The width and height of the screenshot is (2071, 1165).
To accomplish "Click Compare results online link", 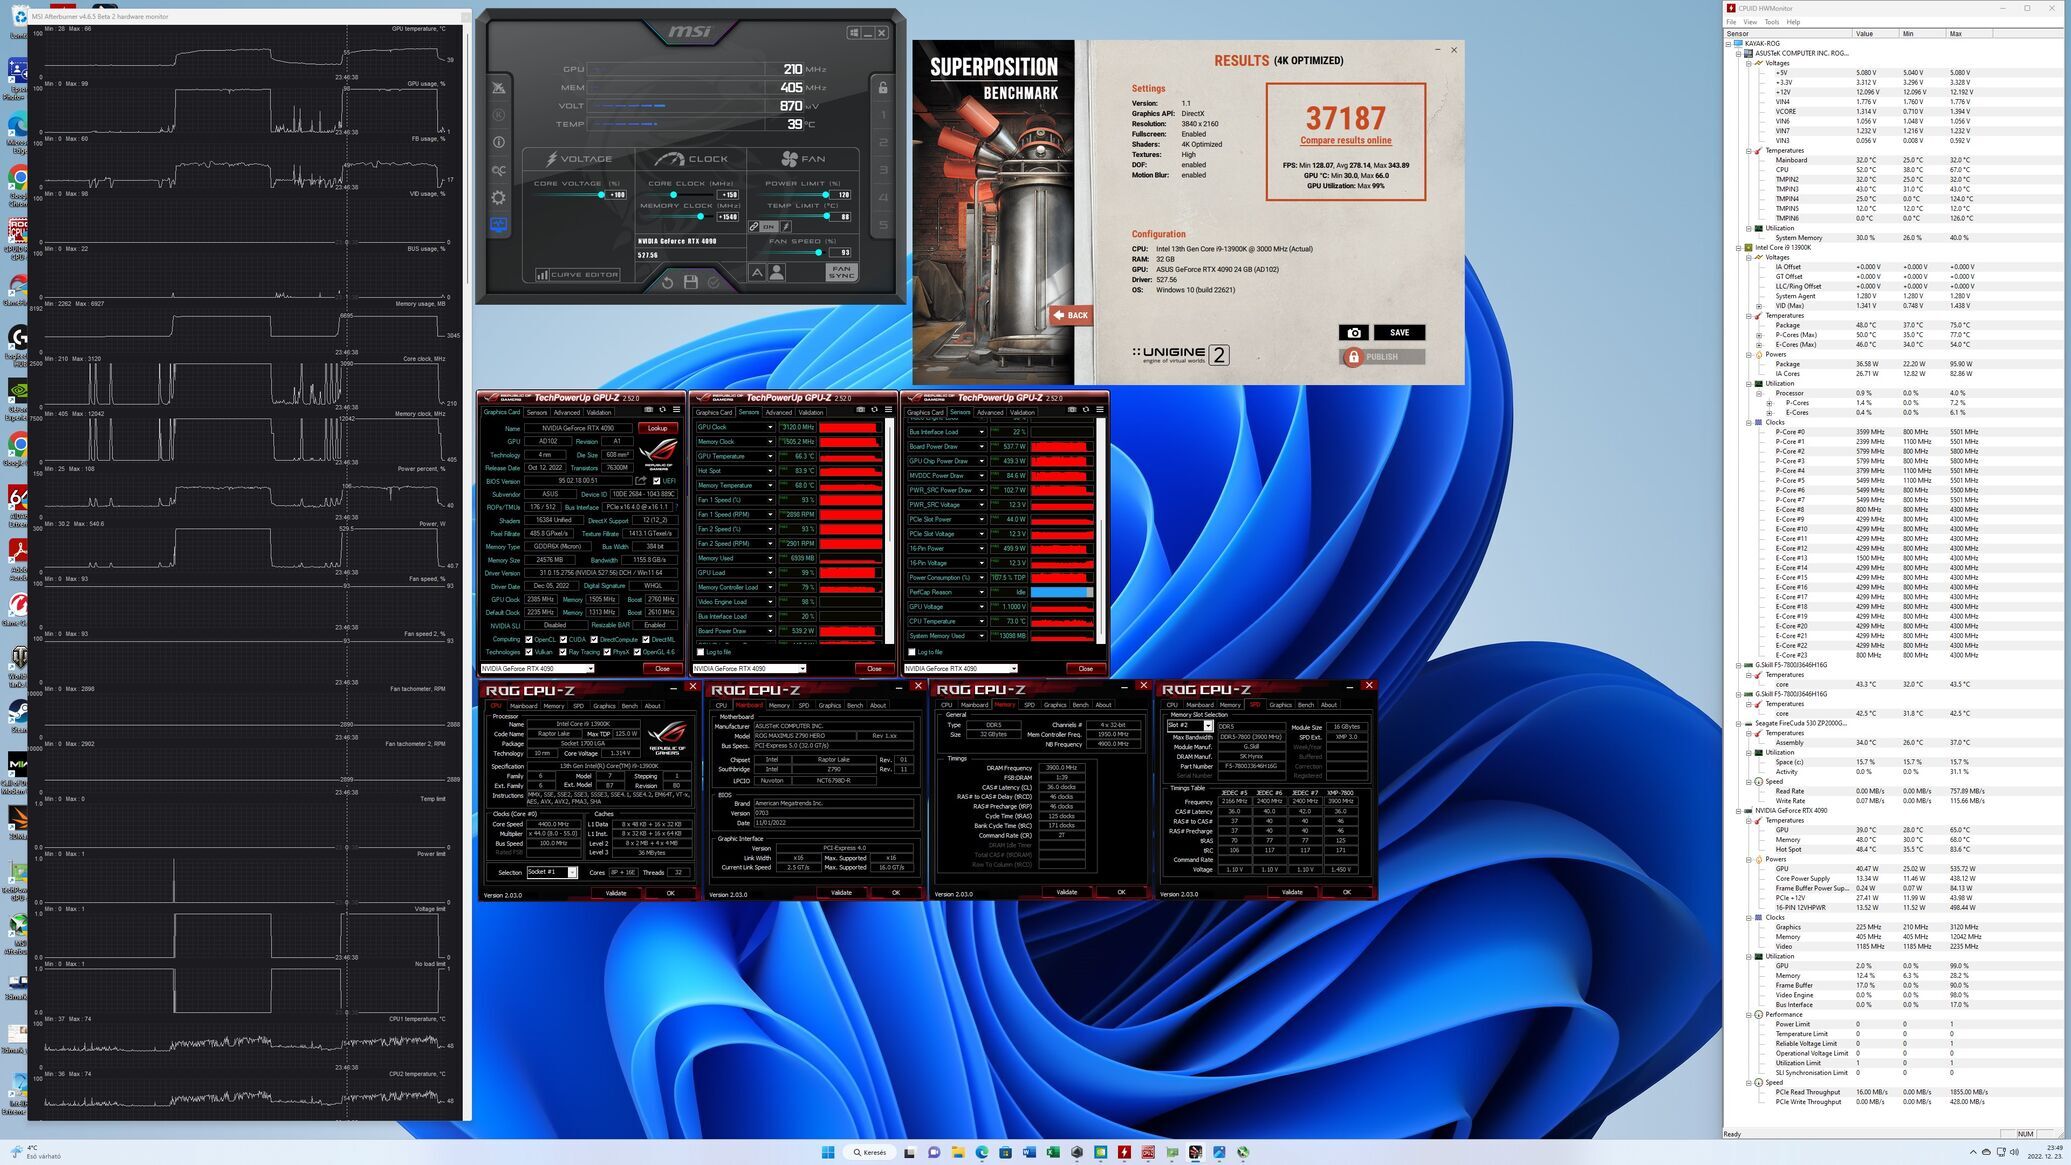I will point(1346,140).
